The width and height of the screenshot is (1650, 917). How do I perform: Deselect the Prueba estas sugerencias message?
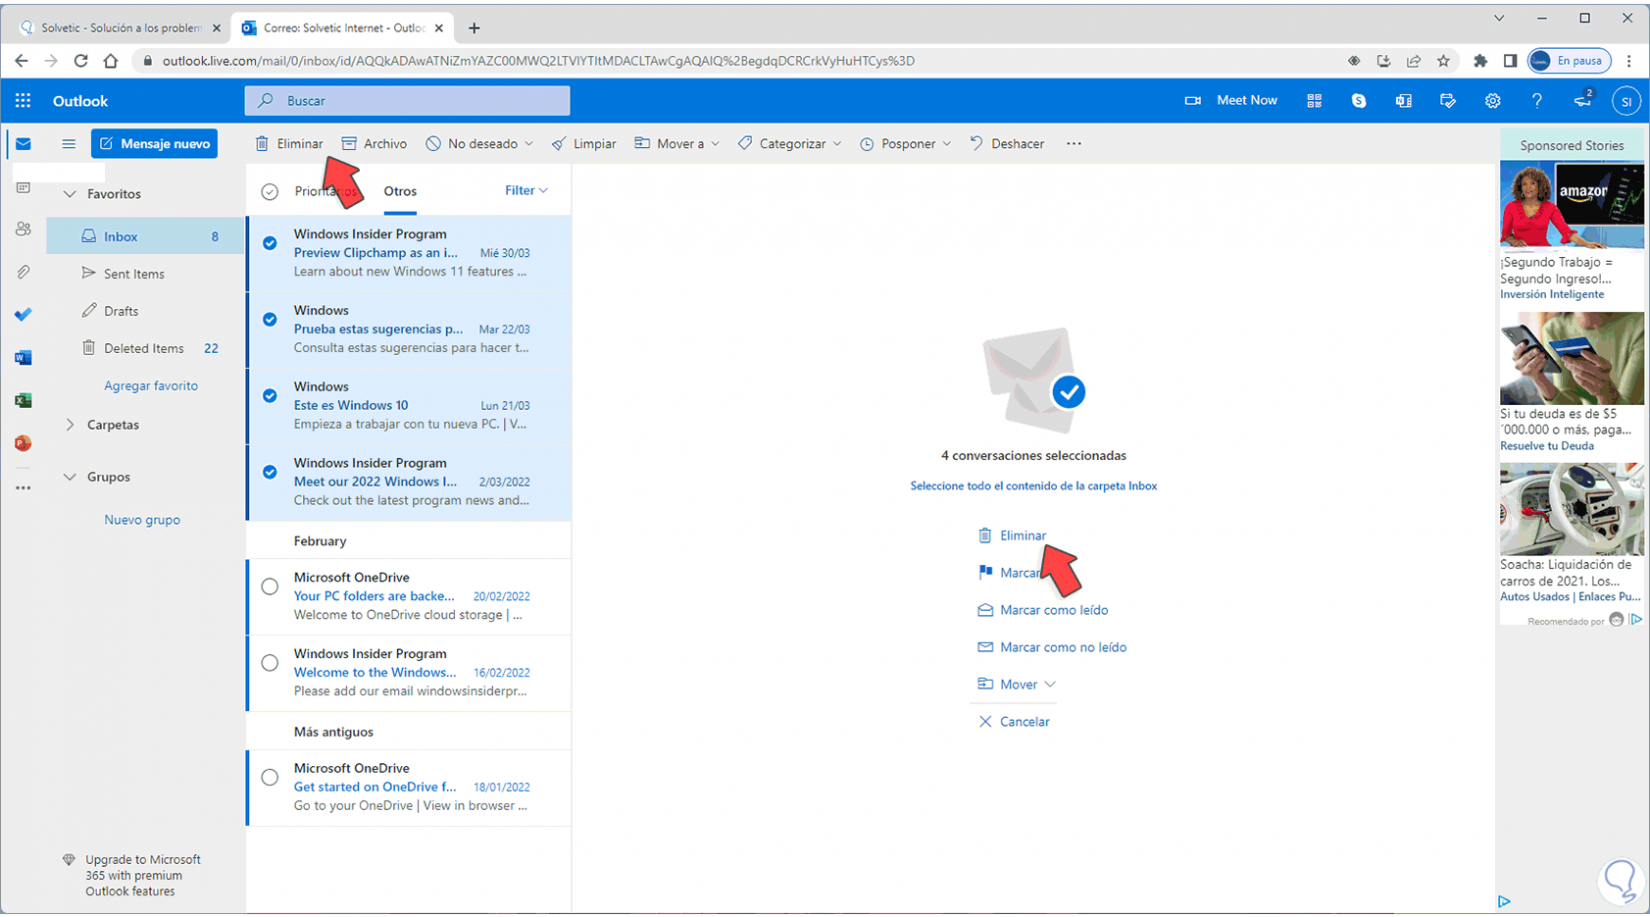[270, 319]
